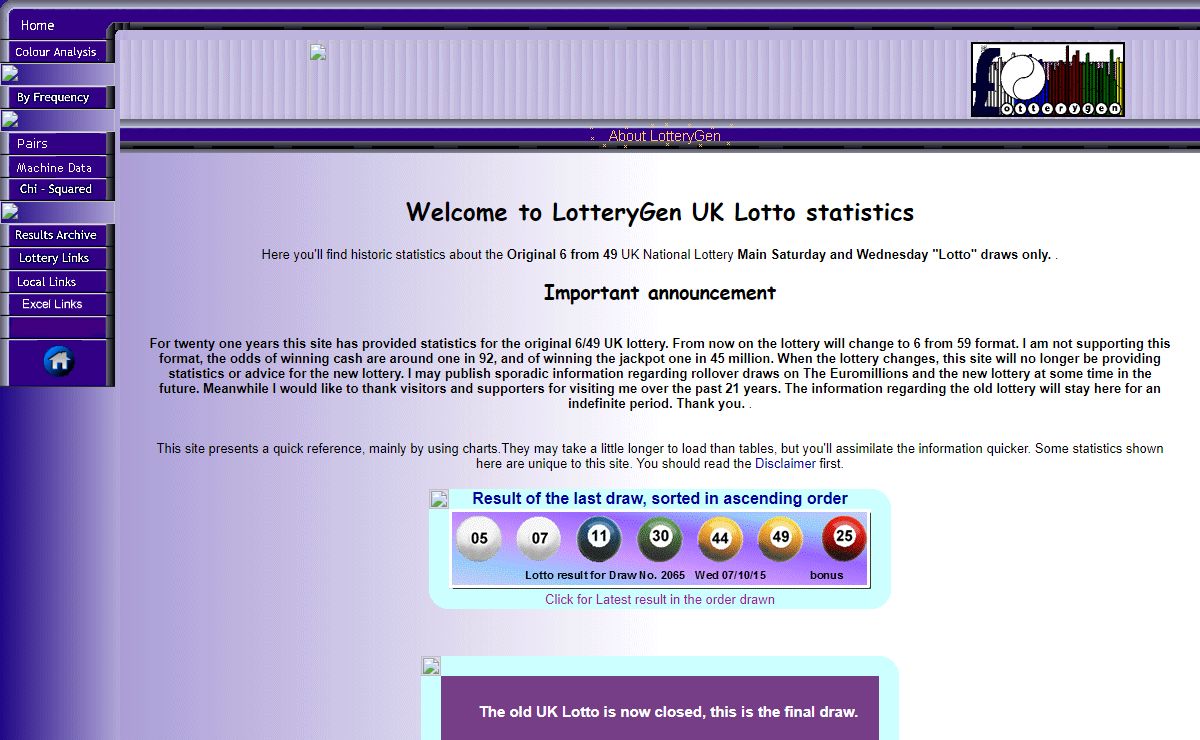Open Chi - Squared page
The image size is (1200, 740).
[x=56, y=189]
